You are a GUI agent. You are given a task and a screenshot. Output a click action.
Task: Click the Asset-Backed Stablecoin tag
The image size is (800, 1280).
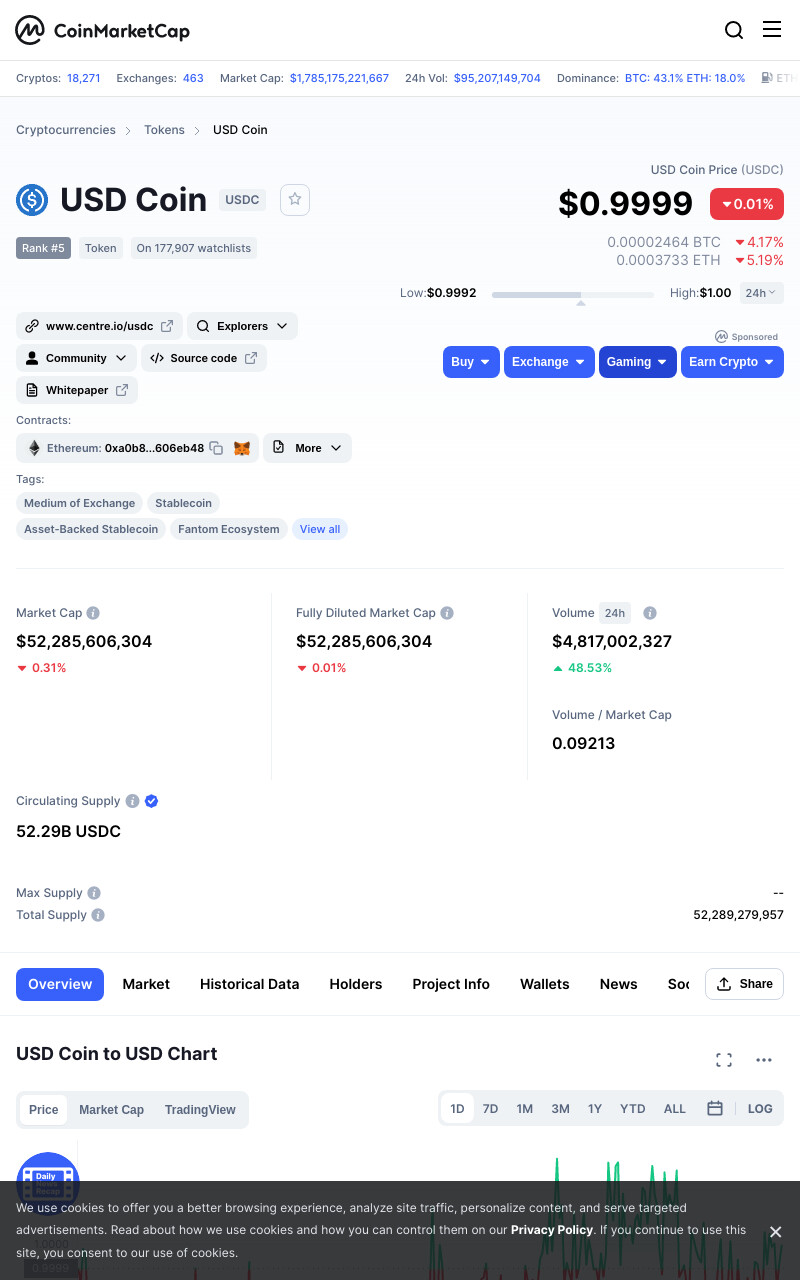(91, 529)
